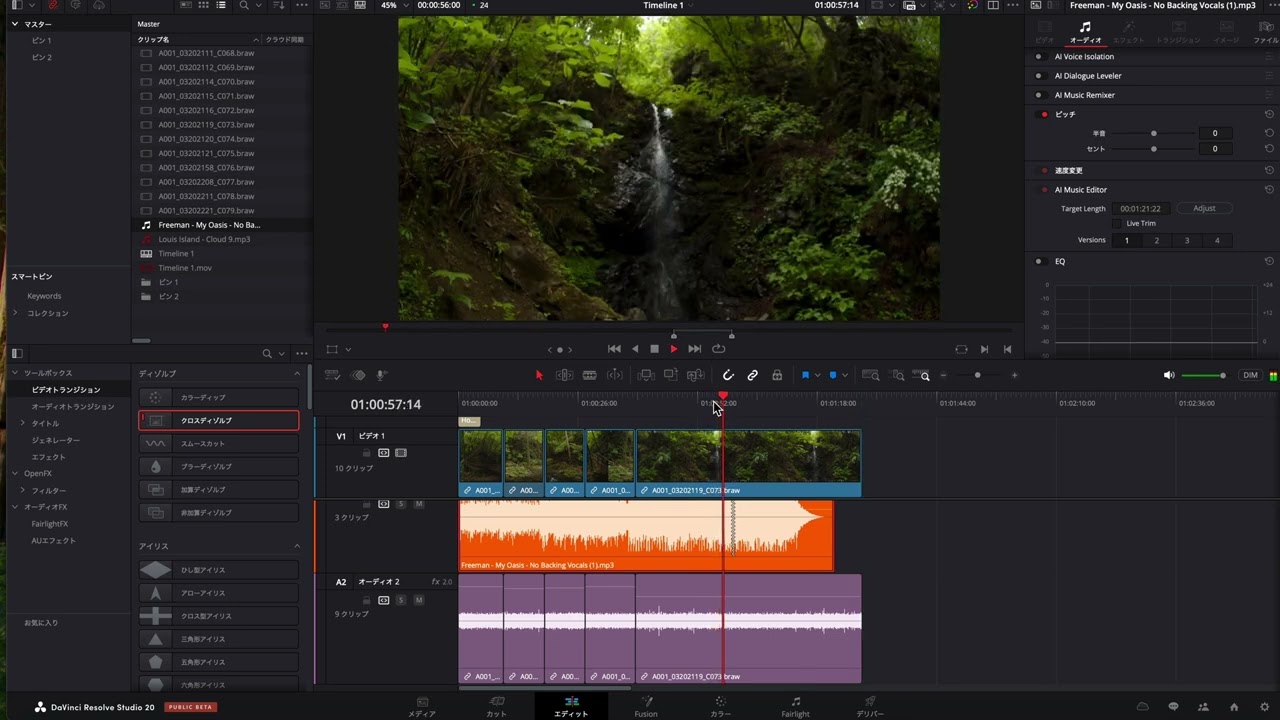Toggle the Linked Selection chain icon
The width and height of the screenshot is (1280, 720).
tap(753, 375)
